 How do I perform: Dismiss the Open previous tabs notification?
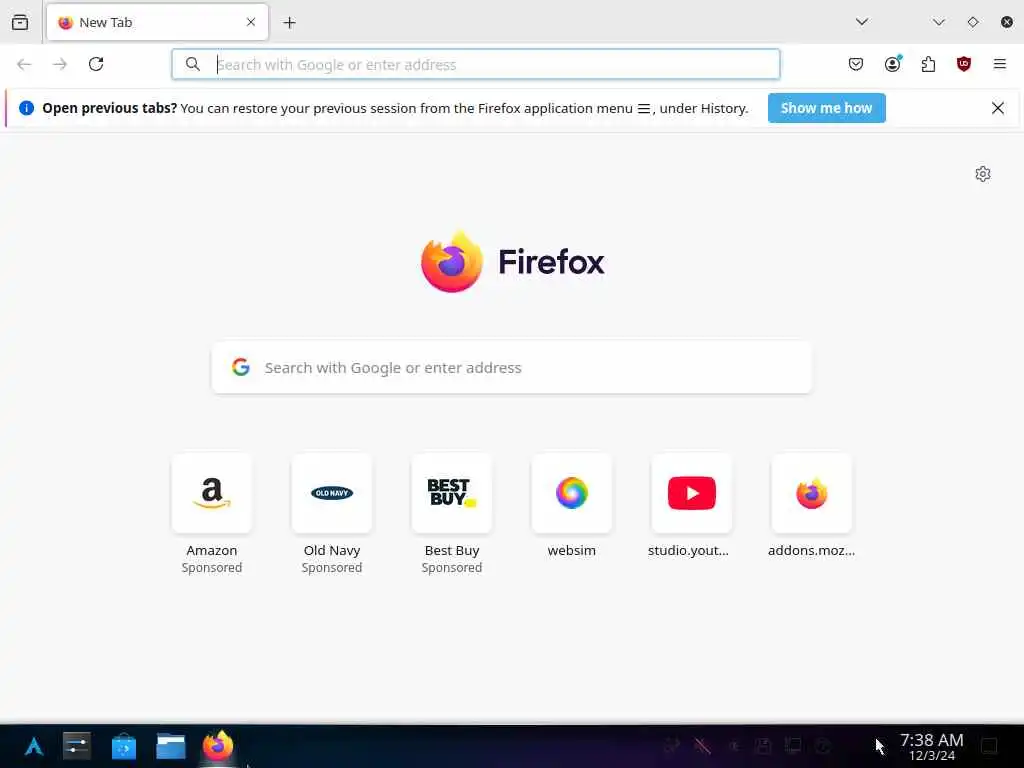[x=998, y=108]
